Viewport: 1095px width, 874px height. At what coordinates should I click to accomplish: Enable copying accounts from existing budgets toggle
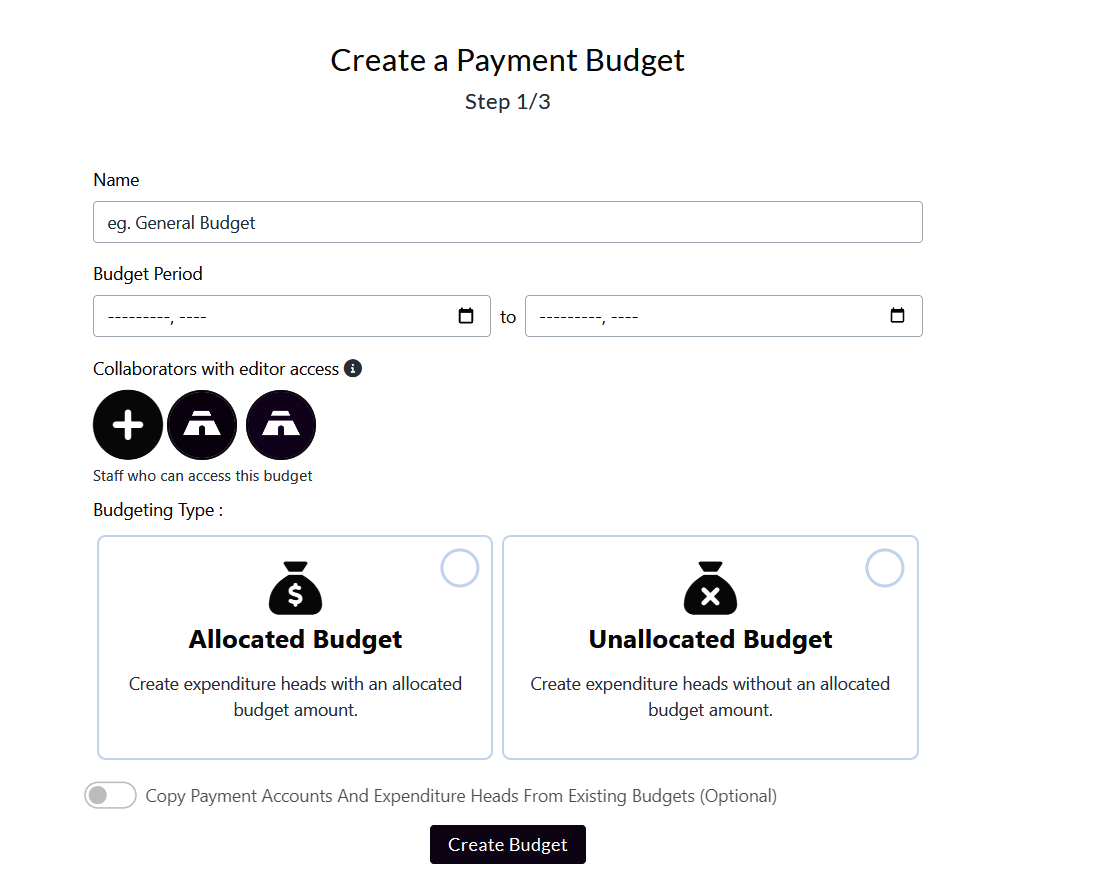[110, 796]
